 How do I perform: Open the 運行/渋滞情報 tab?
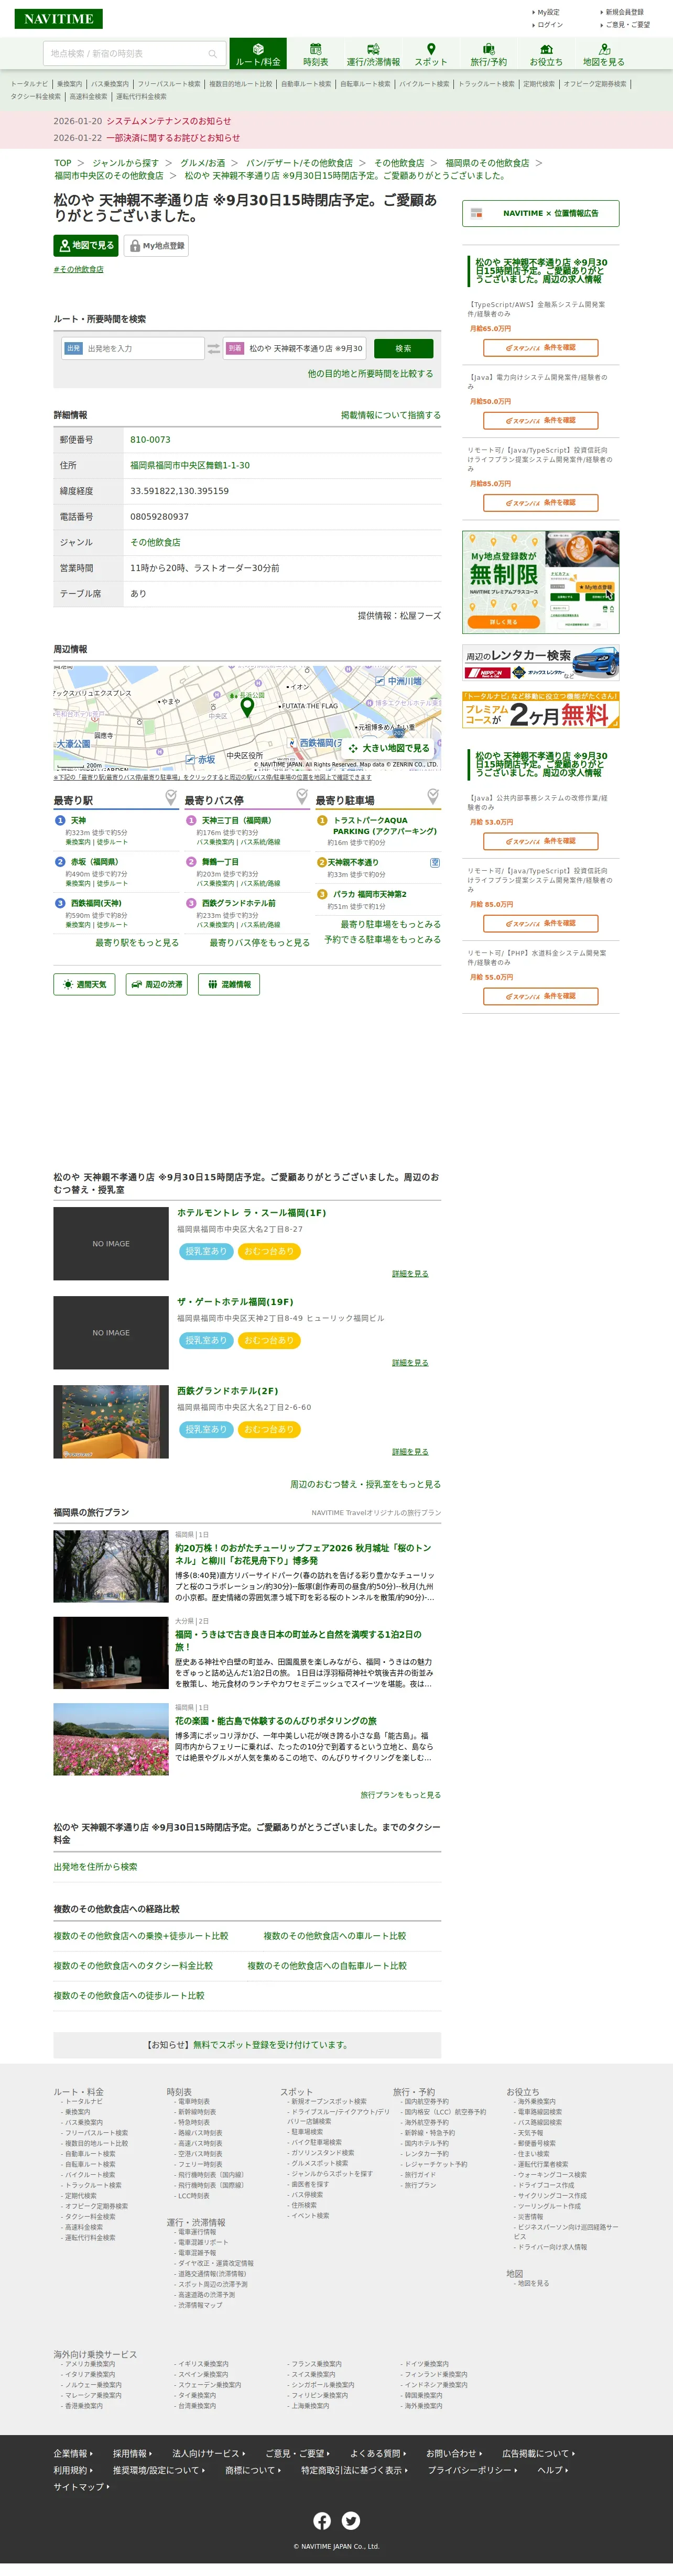(x=373, y=54)
